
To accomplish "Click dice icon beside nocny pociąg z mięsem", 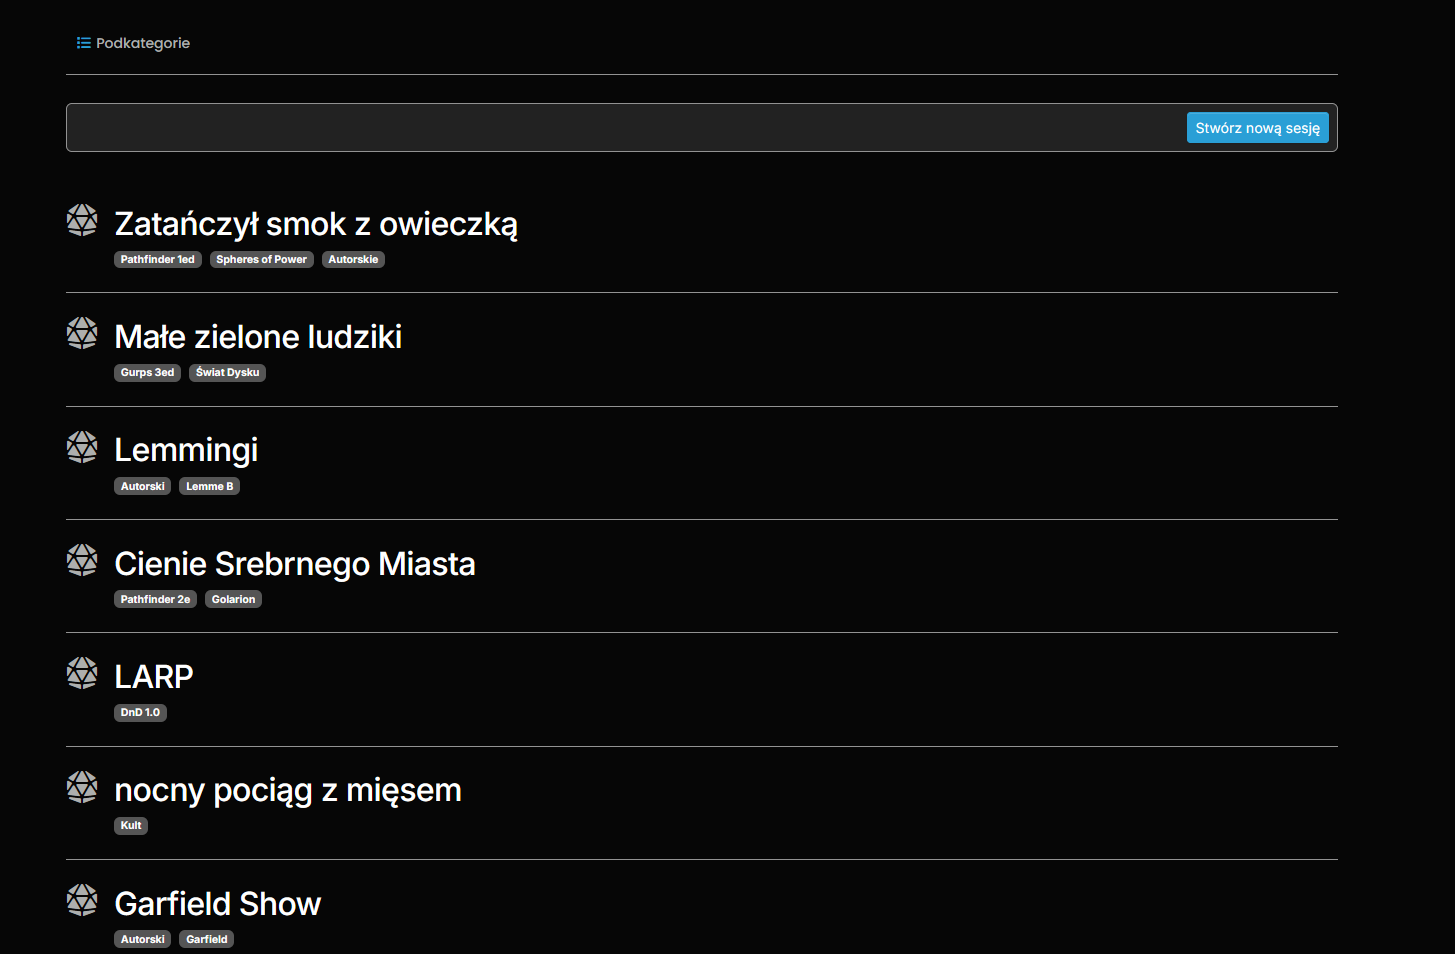I will [82, 787].
